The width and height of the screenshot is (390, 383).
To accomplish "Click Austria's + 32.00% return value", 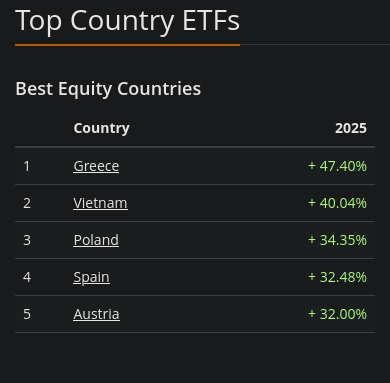I will 337,314.
